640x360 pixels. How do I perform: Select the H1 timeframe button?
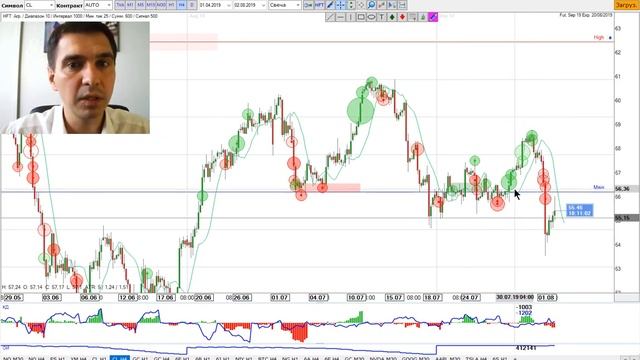click(x=171, y=5)
